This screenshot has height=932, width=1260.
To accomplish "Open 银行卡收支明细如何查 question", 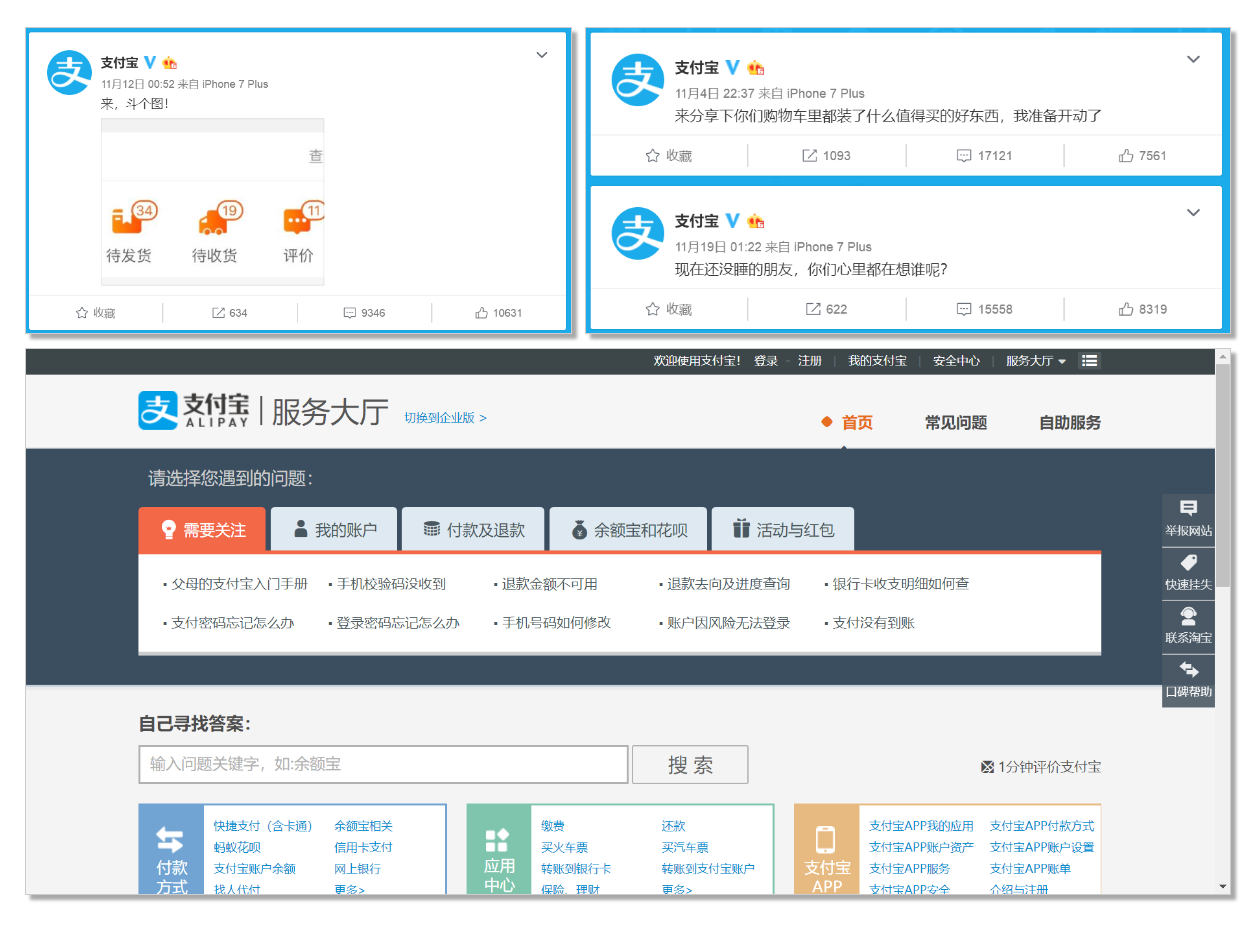I will coord(901,584).
